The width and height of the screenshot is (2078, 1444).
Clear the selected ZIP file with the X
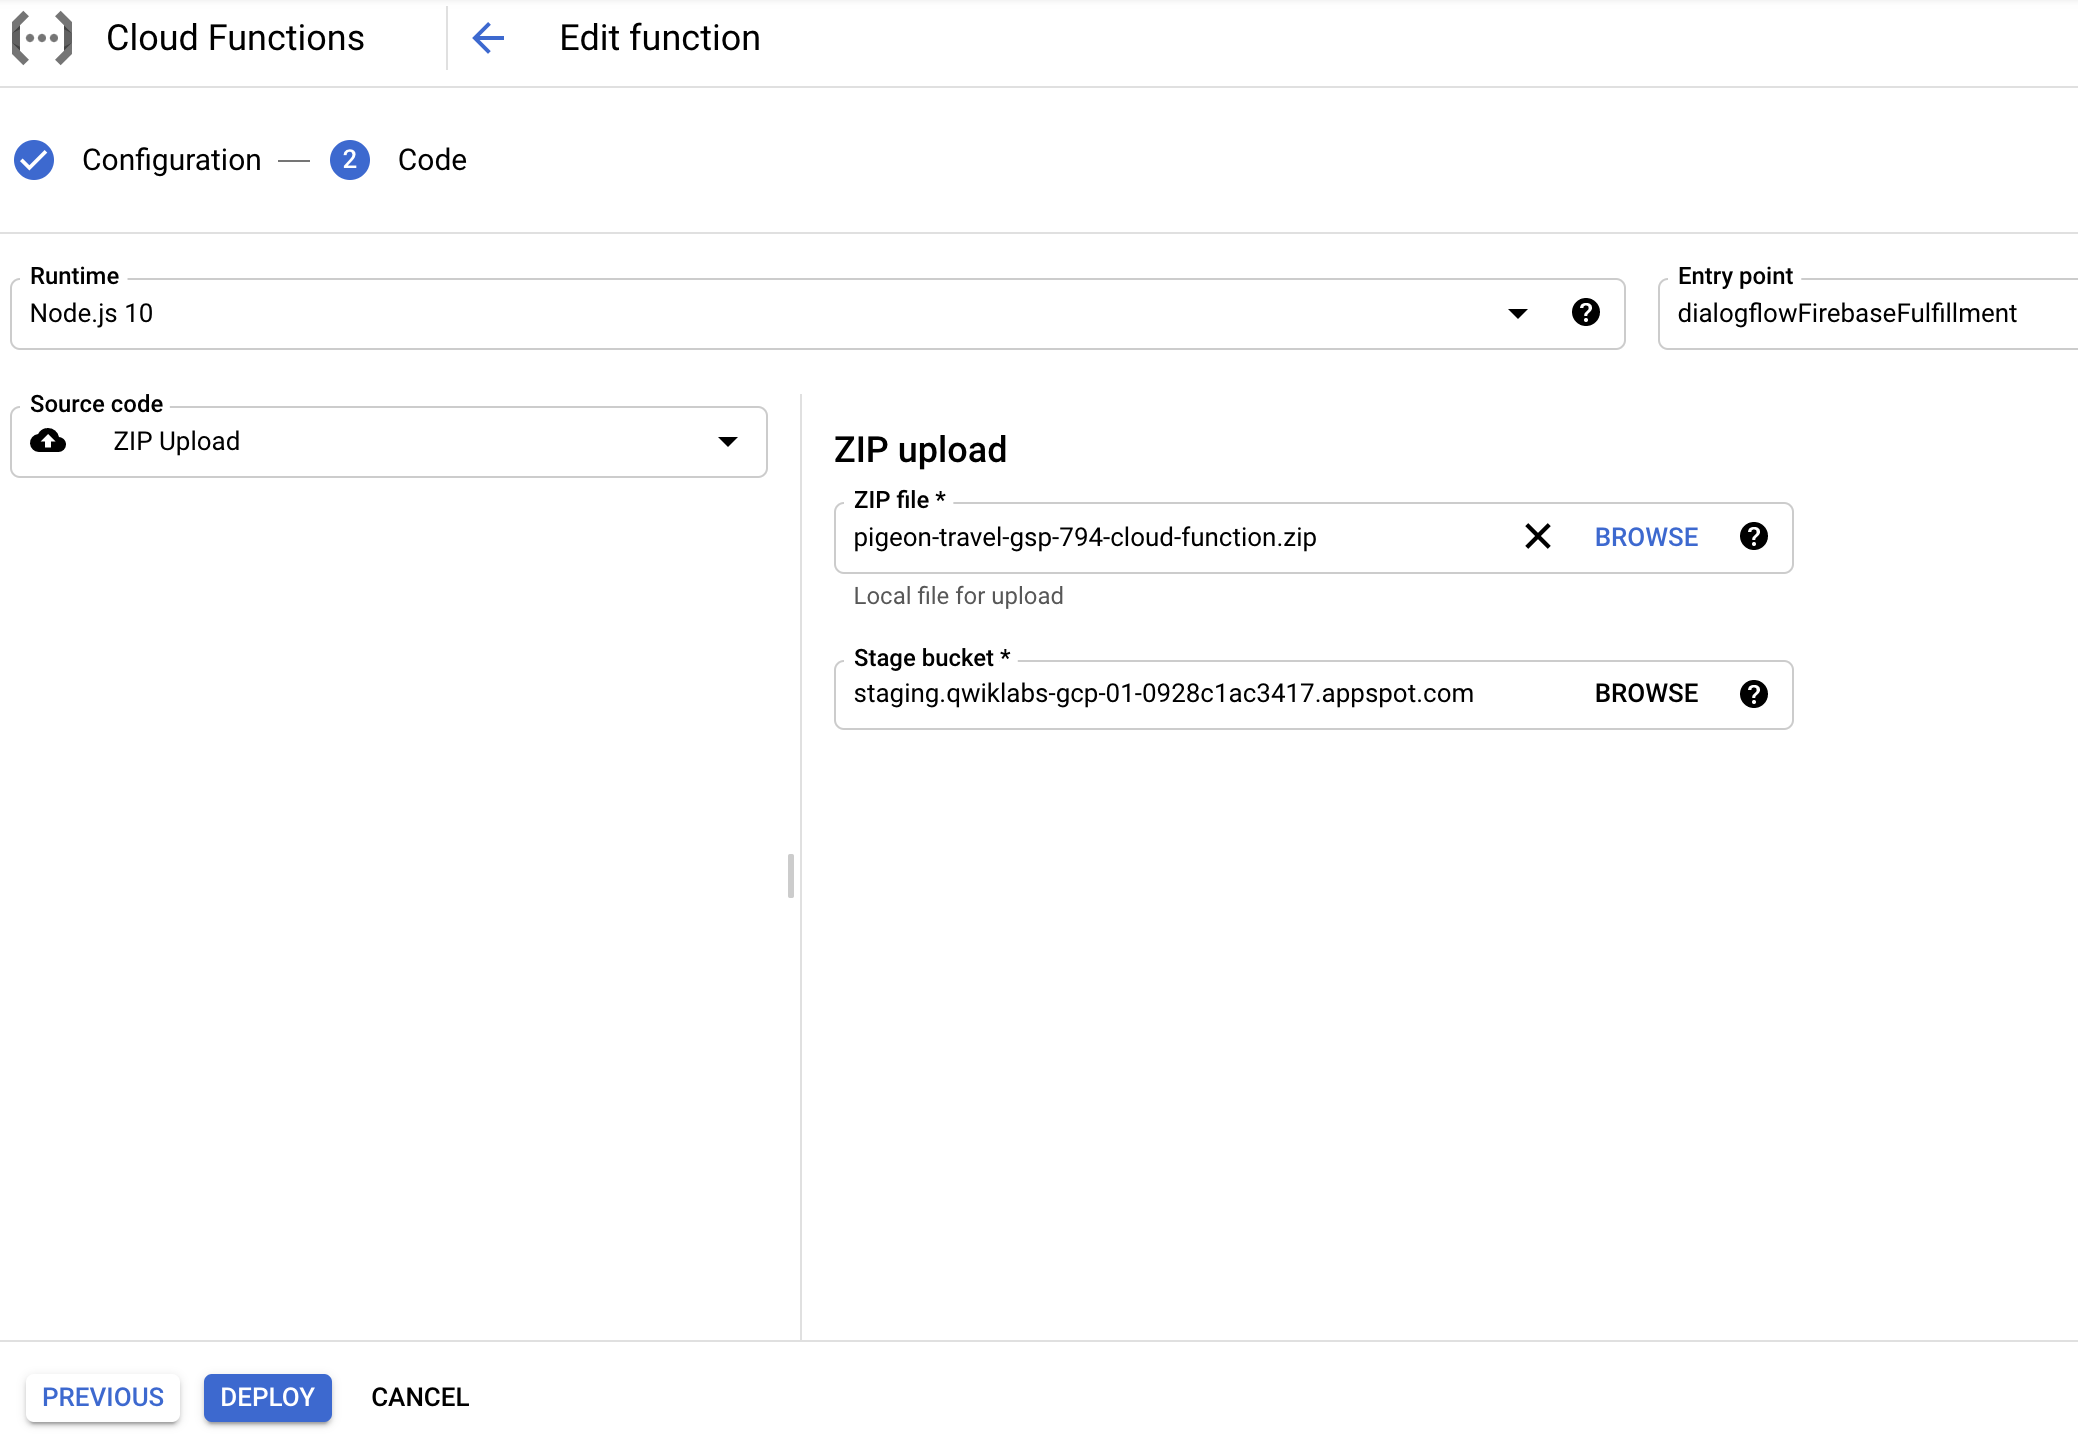tap(1538, 537)
